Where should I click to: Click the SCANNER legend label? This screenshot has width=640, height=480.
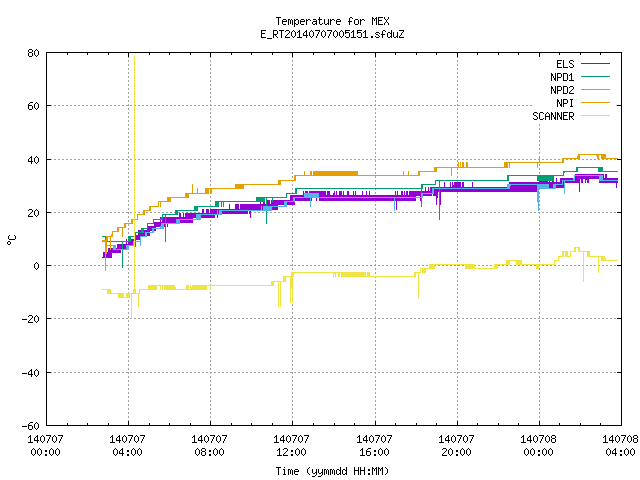click(553, 116)
